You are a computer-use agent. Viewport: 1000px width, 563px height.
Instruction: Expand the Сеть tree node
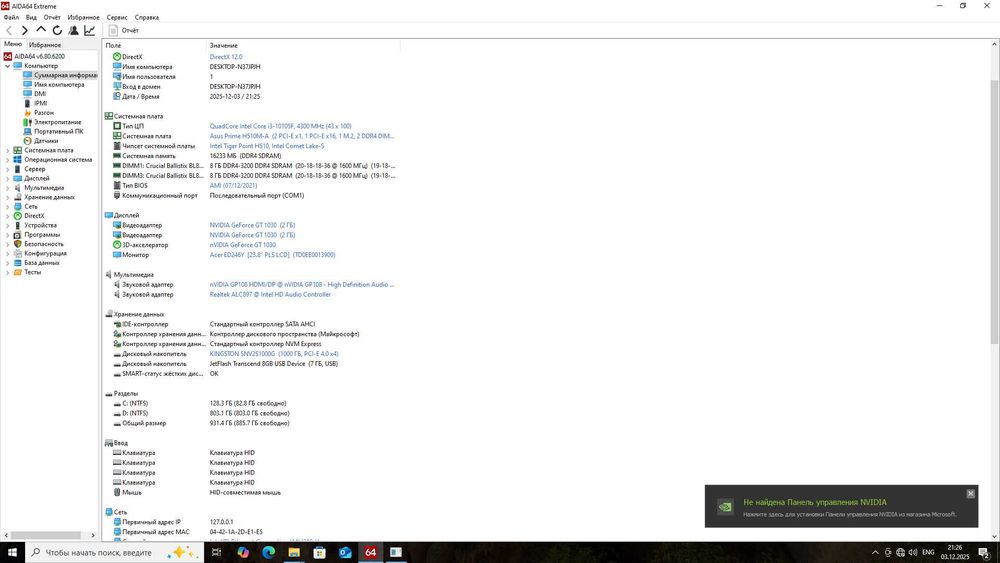(8, 207)
